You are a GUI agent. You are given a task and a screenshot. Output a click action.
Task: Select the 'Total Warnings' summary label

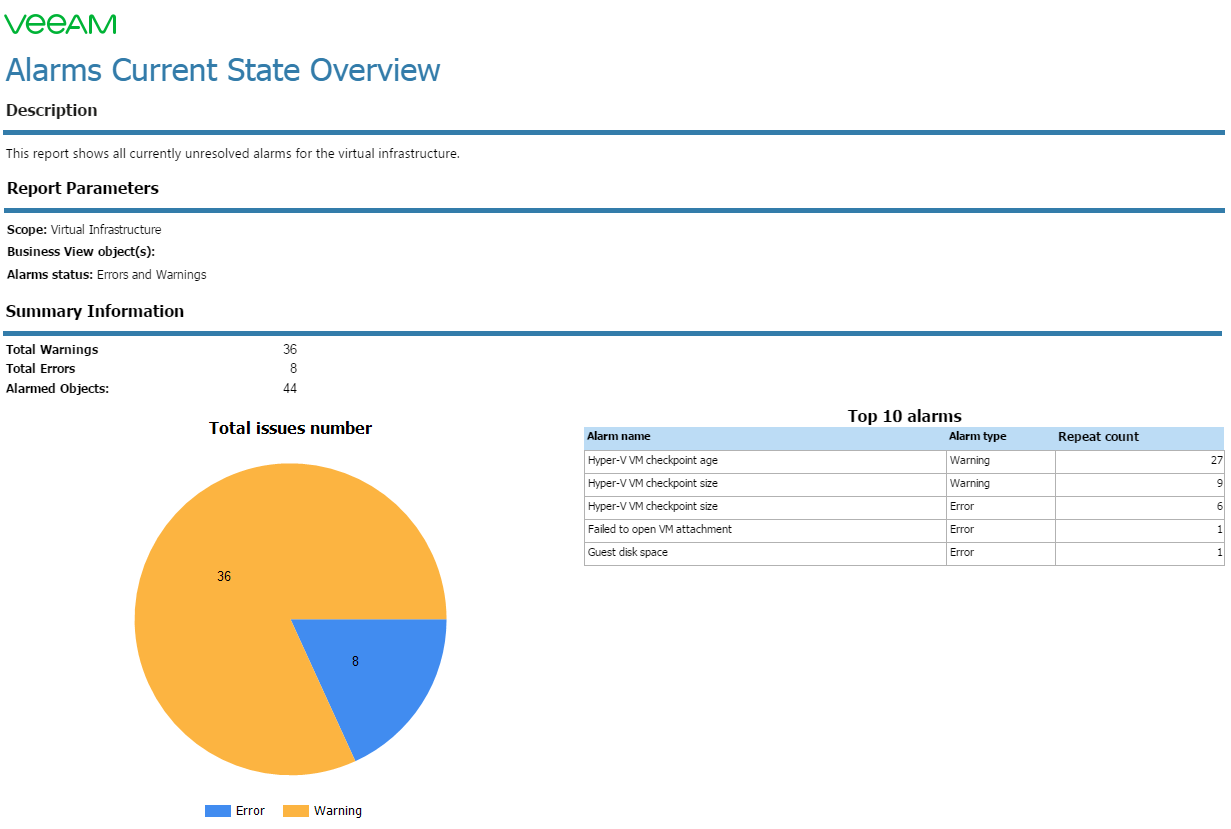coord(52,350)
